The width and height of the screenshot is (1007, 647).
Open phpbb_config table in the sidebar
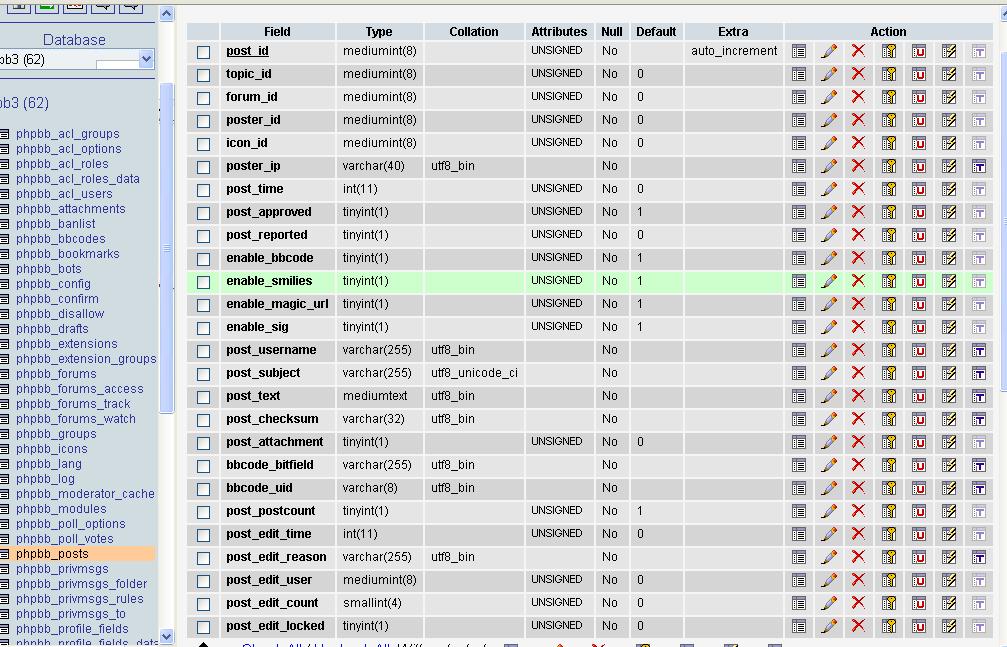tap(53, 284)
